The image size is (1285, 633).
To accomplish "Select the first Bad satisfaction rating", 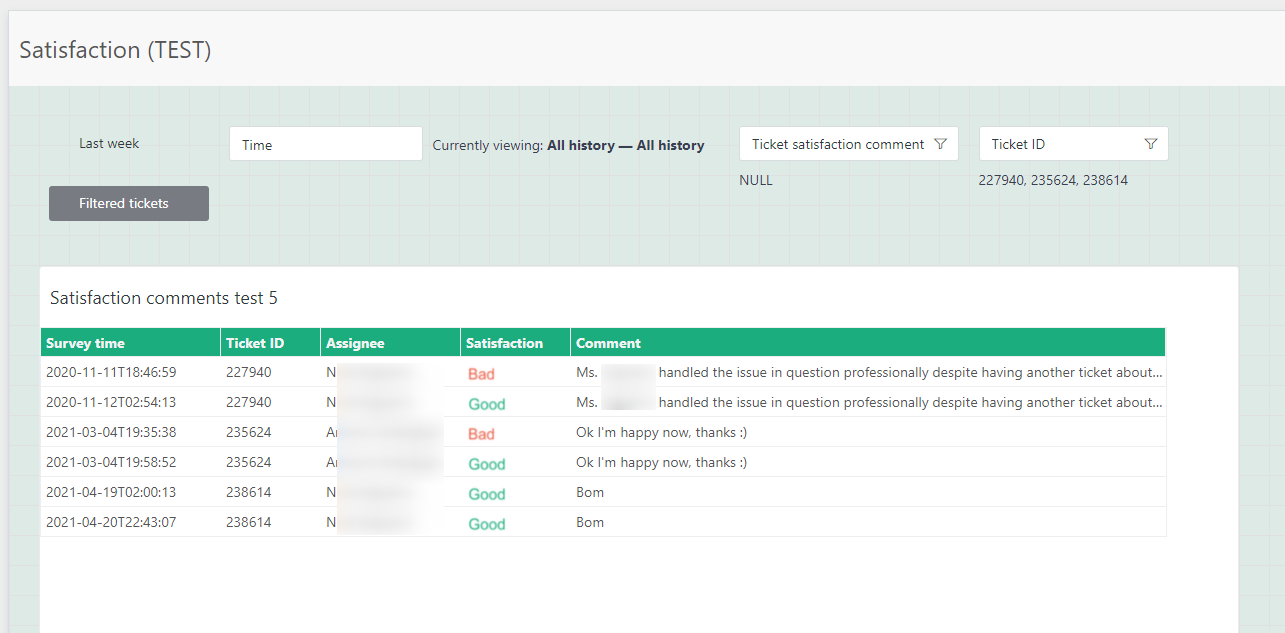I will [x=481, y=374].
